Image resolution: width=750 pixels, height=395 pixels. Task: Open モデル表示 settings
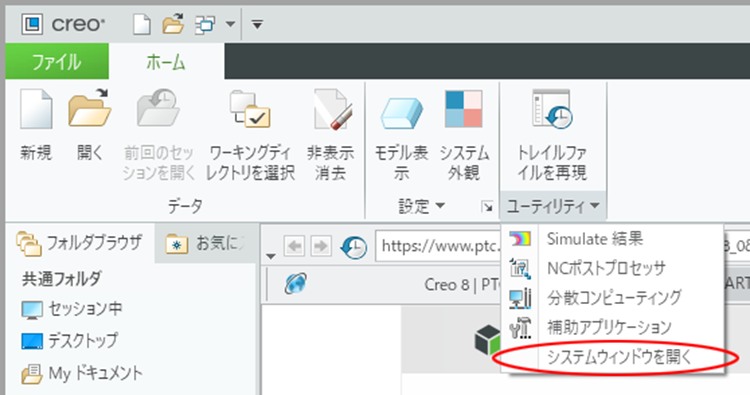401,135
